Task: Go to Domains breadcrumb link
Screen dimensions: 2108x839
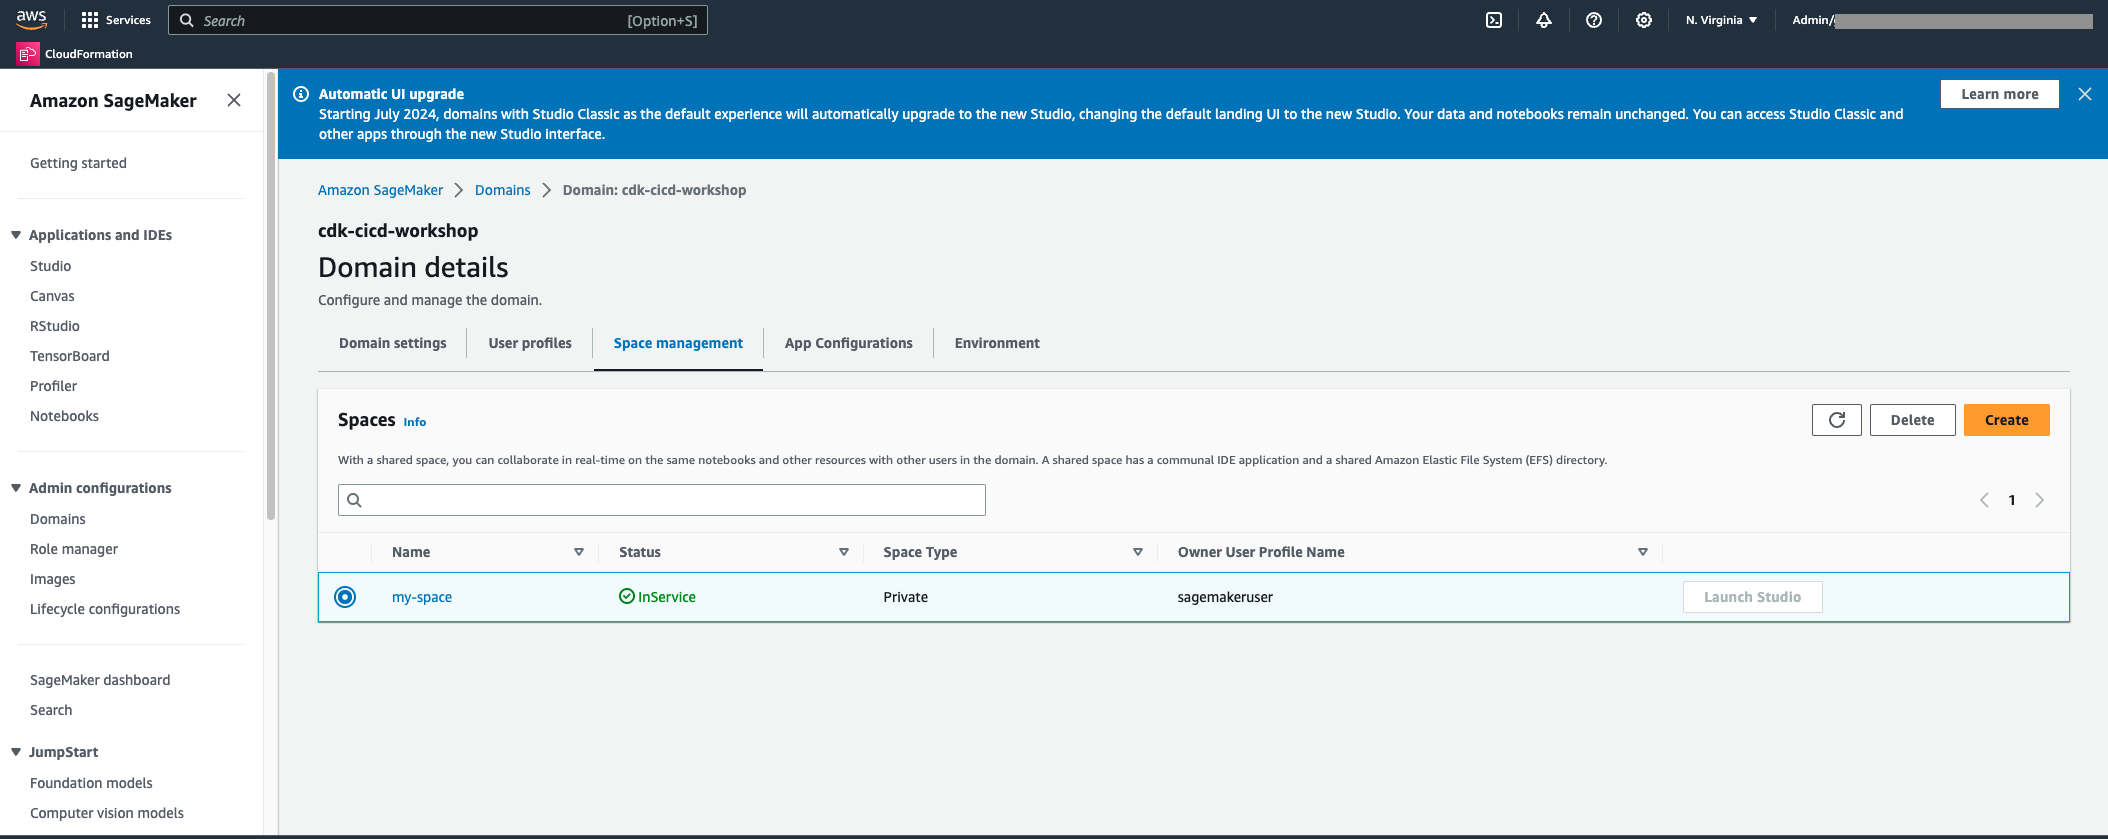Action: point(503,190)
